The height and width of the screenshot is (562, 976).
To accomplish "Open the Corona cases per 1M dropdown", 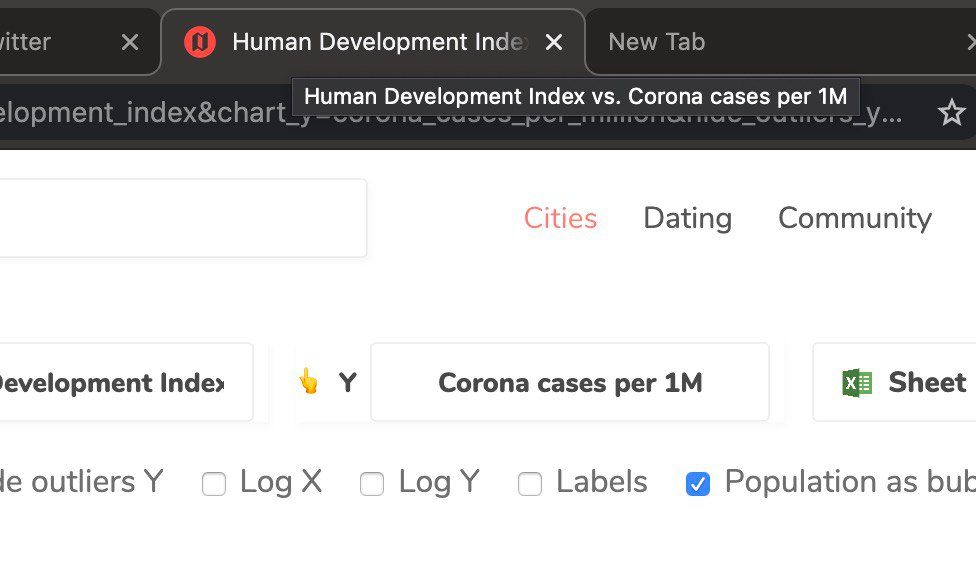I will click(570, 382).
